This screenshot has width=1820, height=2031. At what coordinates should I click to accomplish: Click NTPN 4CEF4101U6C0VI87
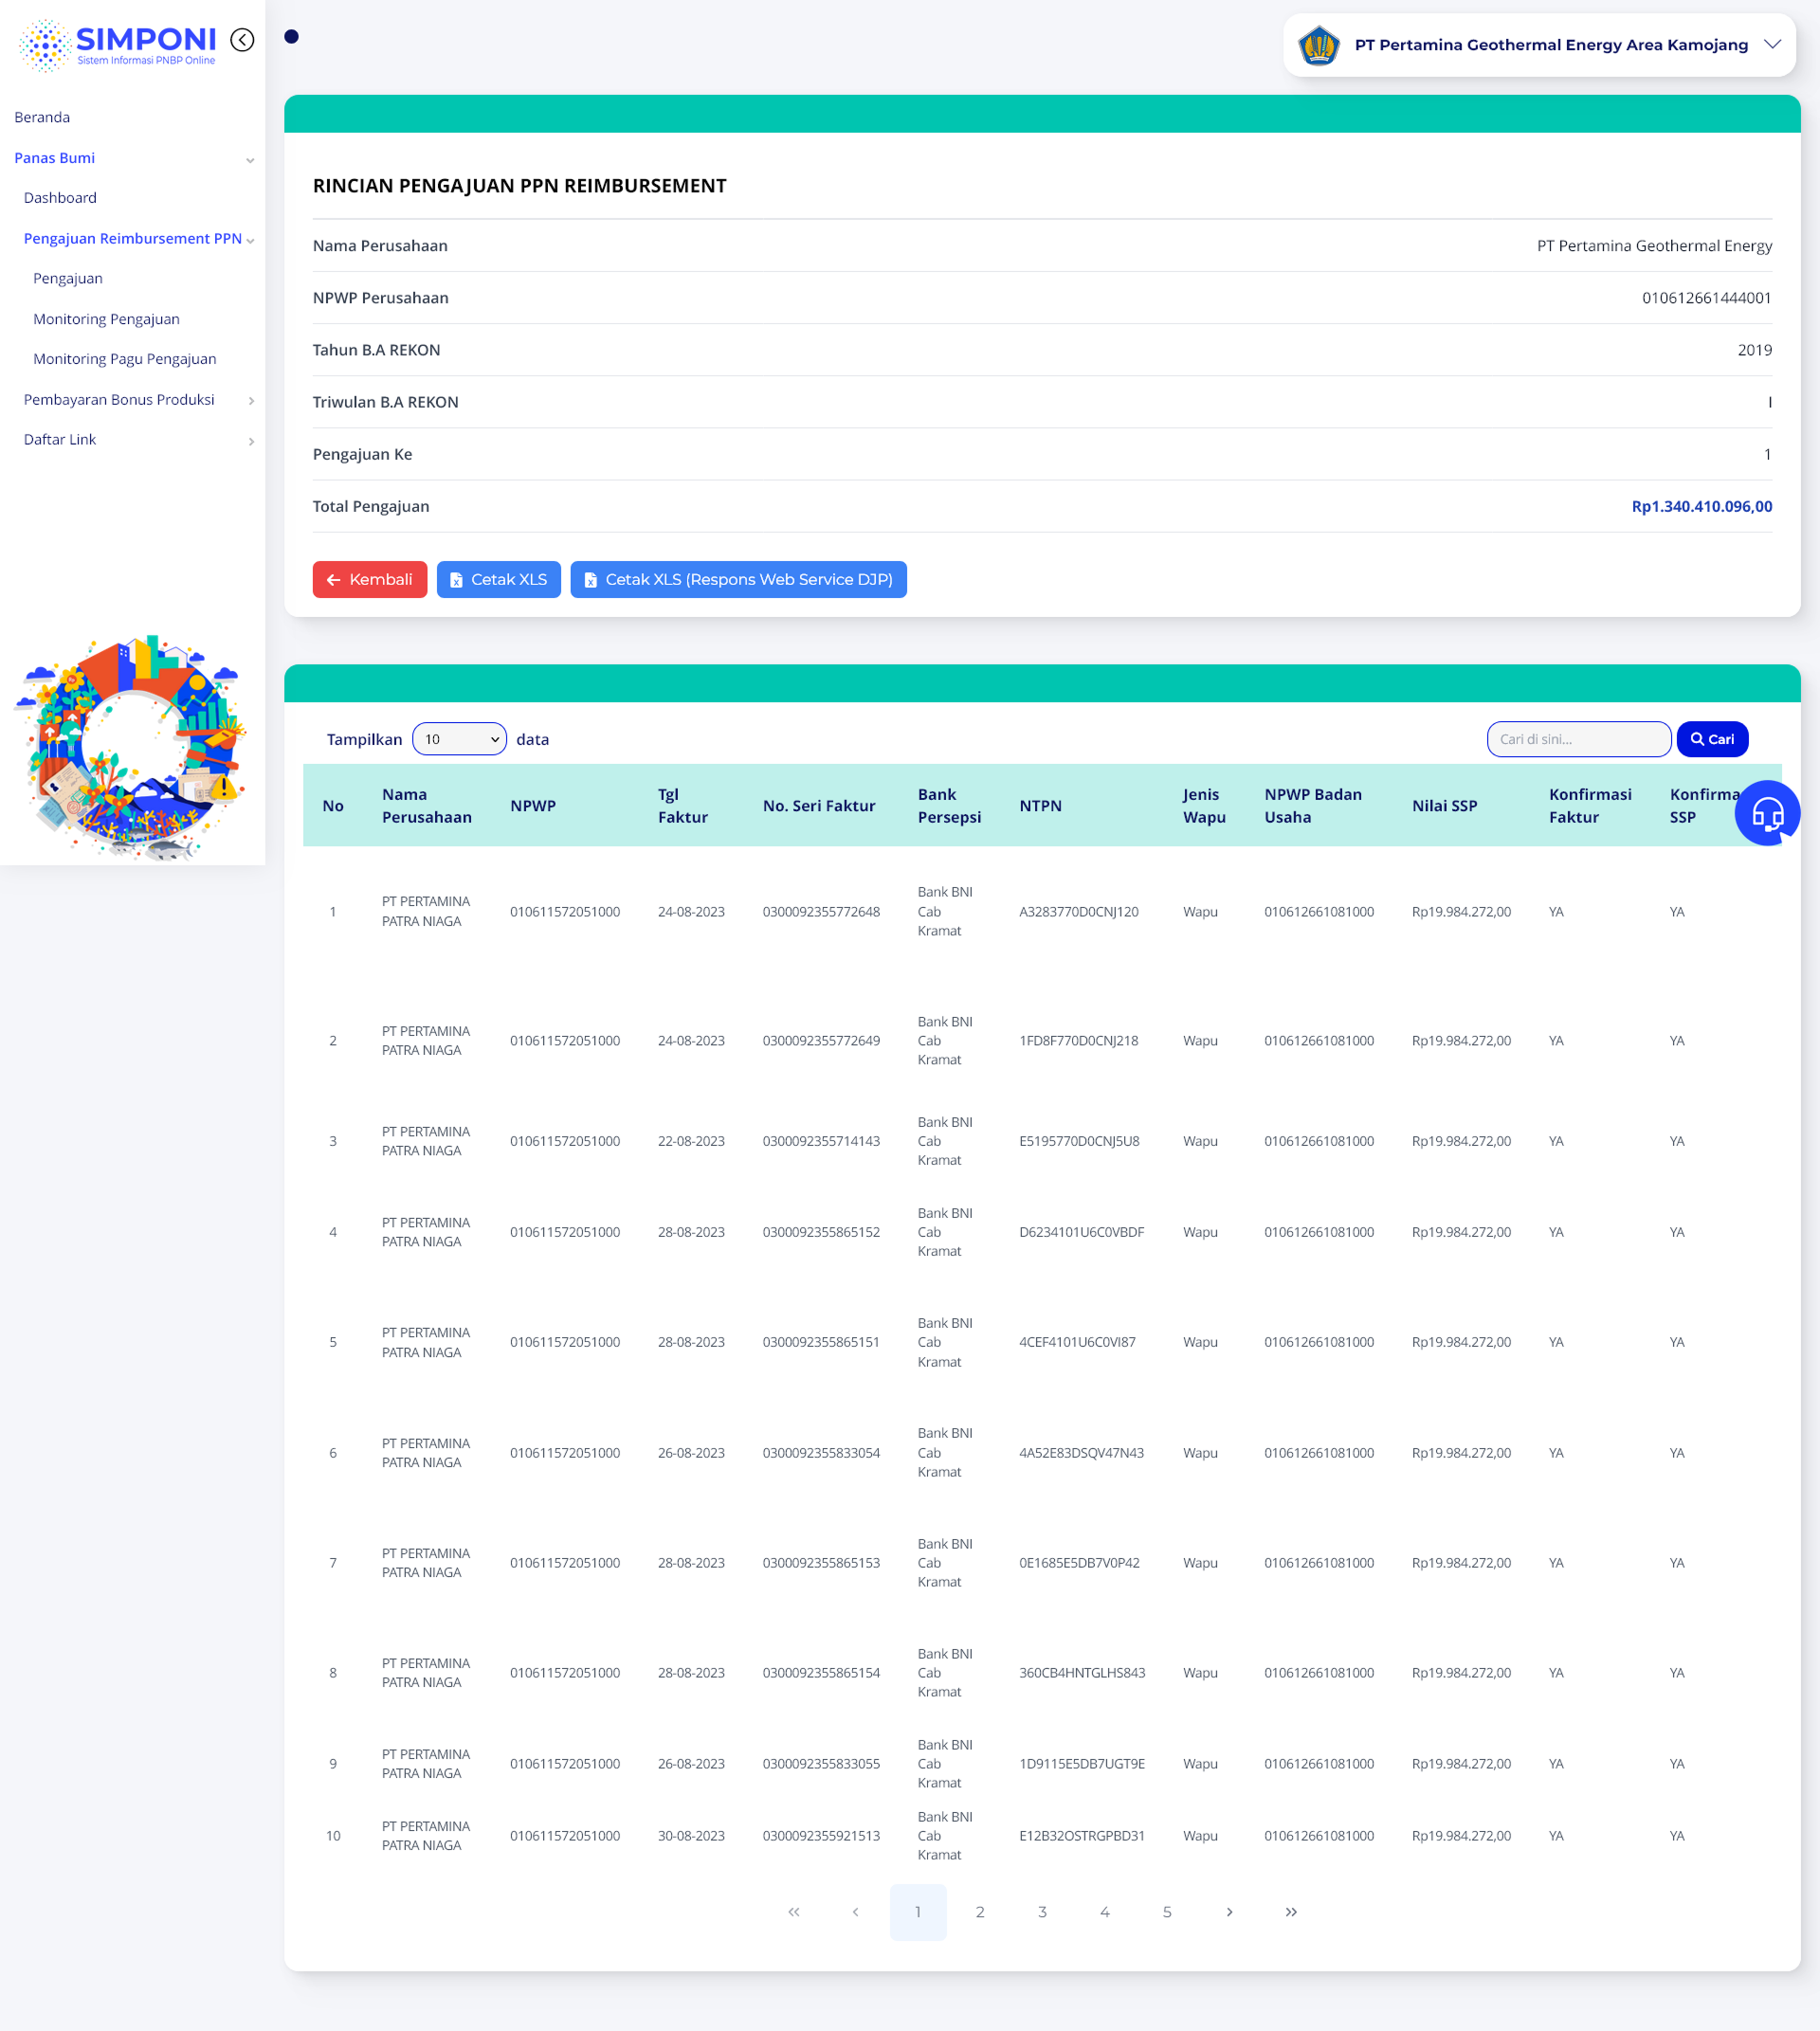1078,1342
